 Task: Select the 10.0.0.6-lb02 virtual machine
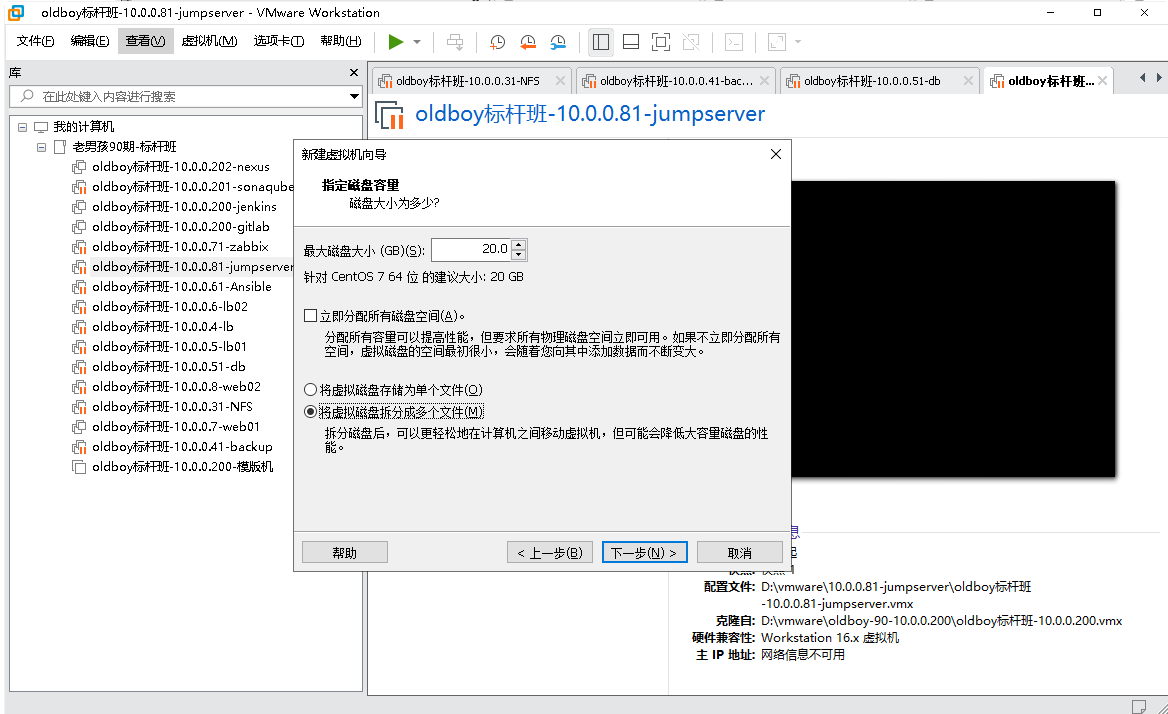[x=170, y=307]
